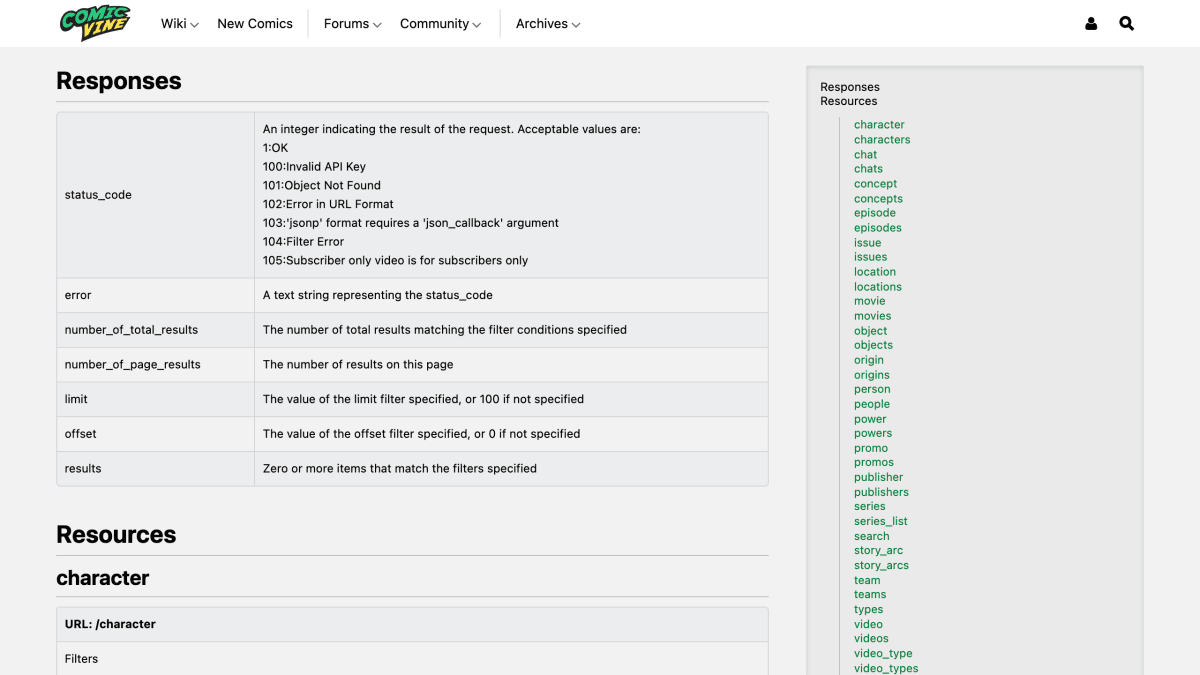
Task: Click the Responses section heading
Action: [119, 81]
